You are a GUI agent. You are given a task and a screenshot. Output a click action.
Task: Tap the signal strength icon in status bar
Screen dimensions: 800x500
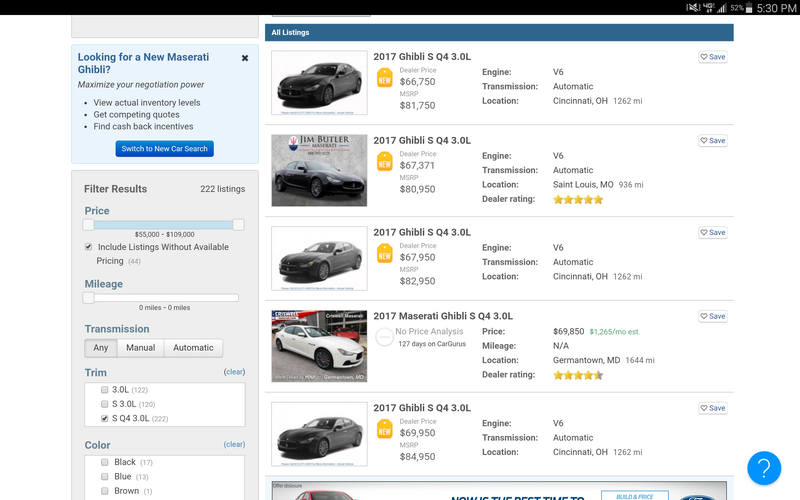click(x=722, y=8)
